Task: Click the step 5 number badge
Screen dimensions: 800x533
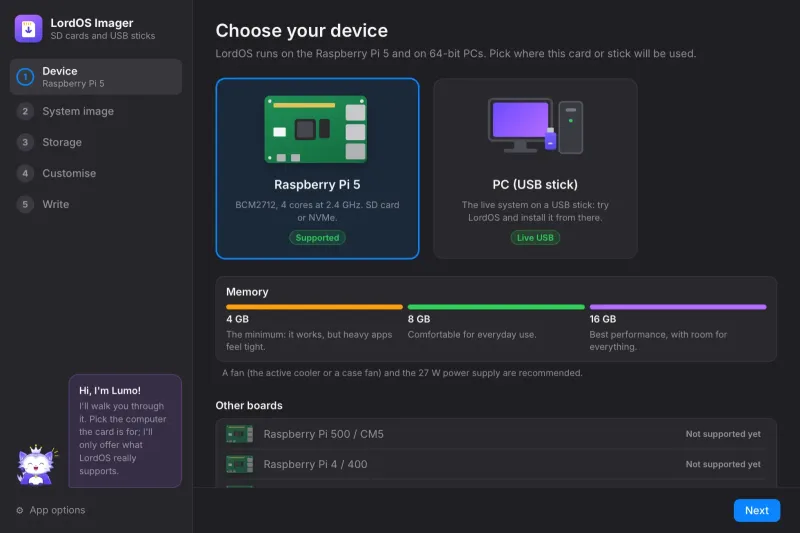Action: 25,205
